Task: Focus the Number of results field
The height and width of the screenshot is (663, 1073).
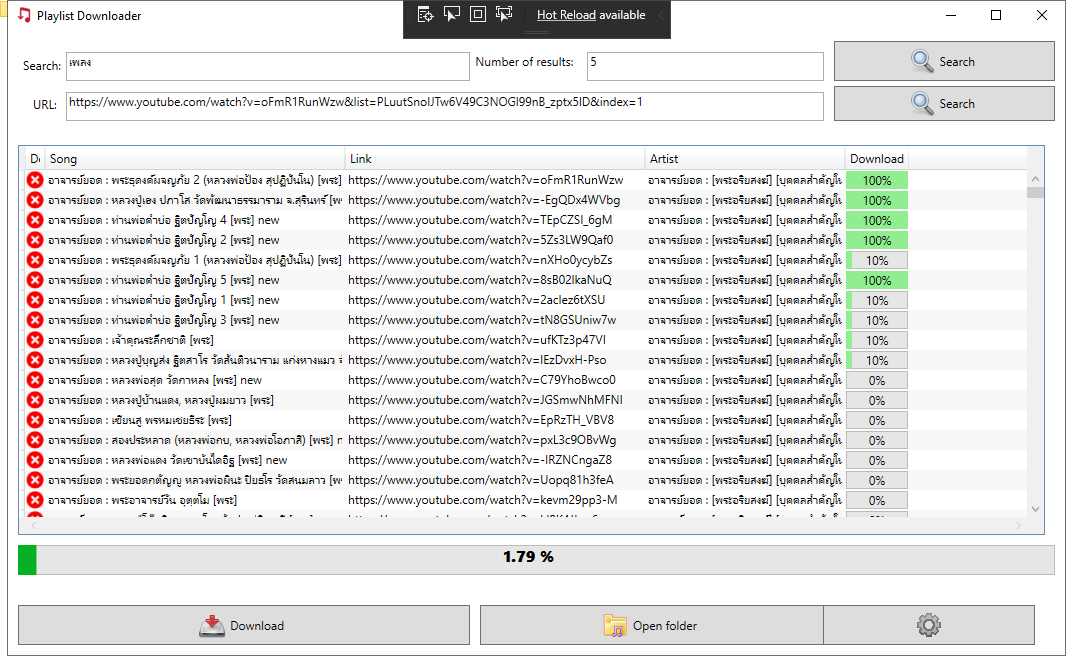Action: click(x=705, y=66)
